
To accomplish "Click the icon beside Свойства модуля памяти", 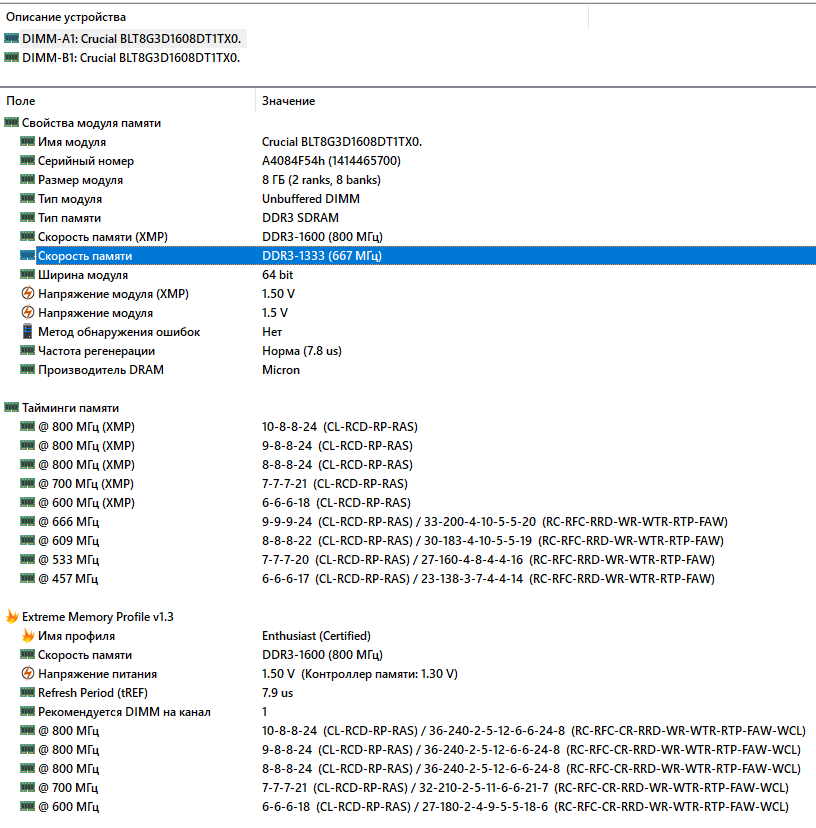I will pyautogui.click(x=11, y=123).
